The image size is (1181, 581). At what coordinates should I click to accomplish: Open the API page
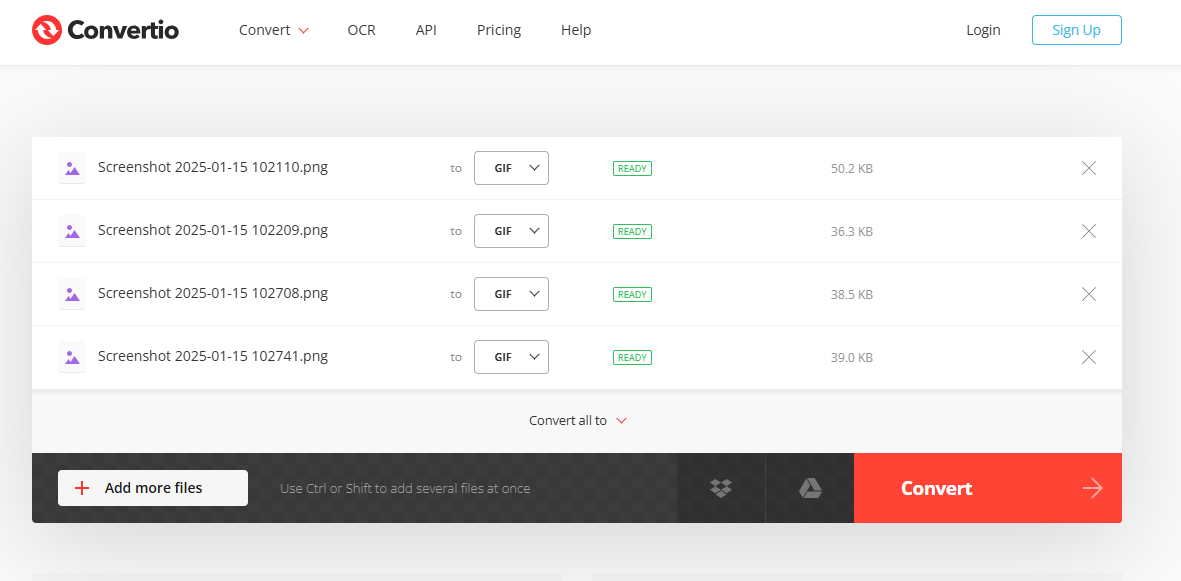pyautogui.click(x=426, y=30)
